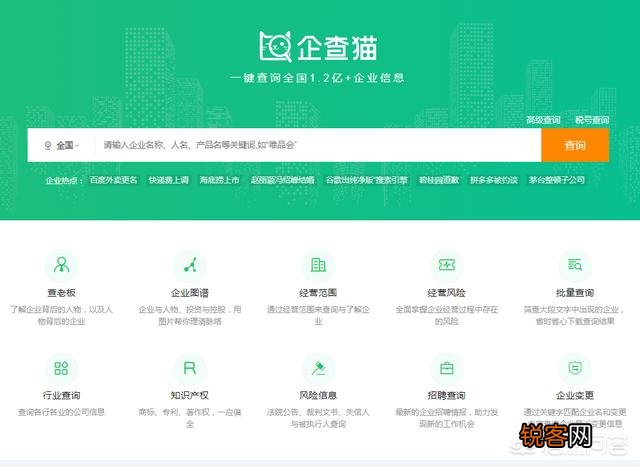Click the 招聘查询 title text
Screen dimensions: 640x467
(447, 395)
